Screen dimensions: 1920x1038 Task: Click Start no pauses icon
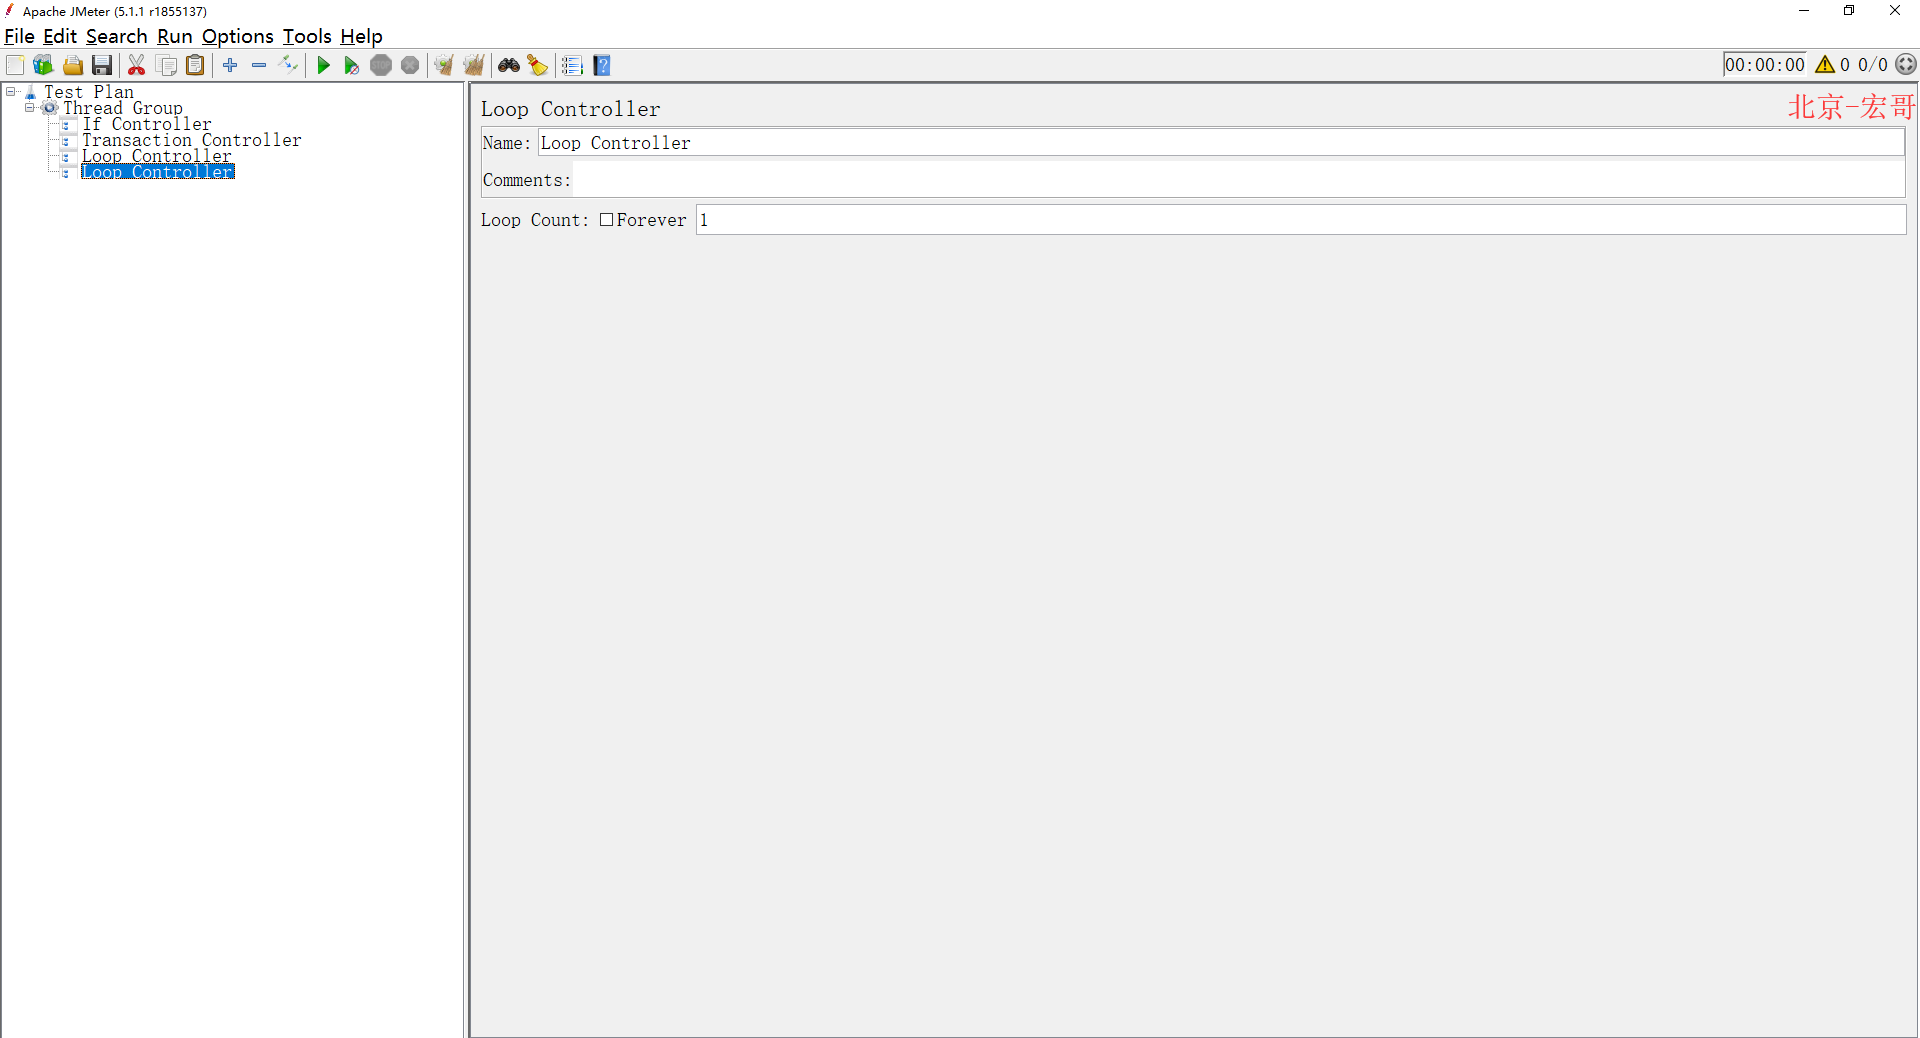(x=352, y=65)
